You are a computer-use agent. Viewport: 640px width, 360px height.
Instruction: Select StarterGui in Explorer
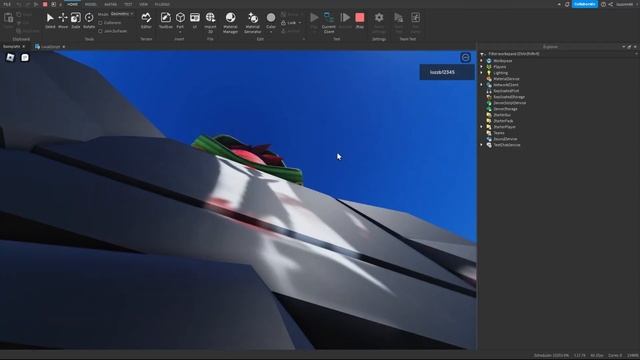pos(502,115)
